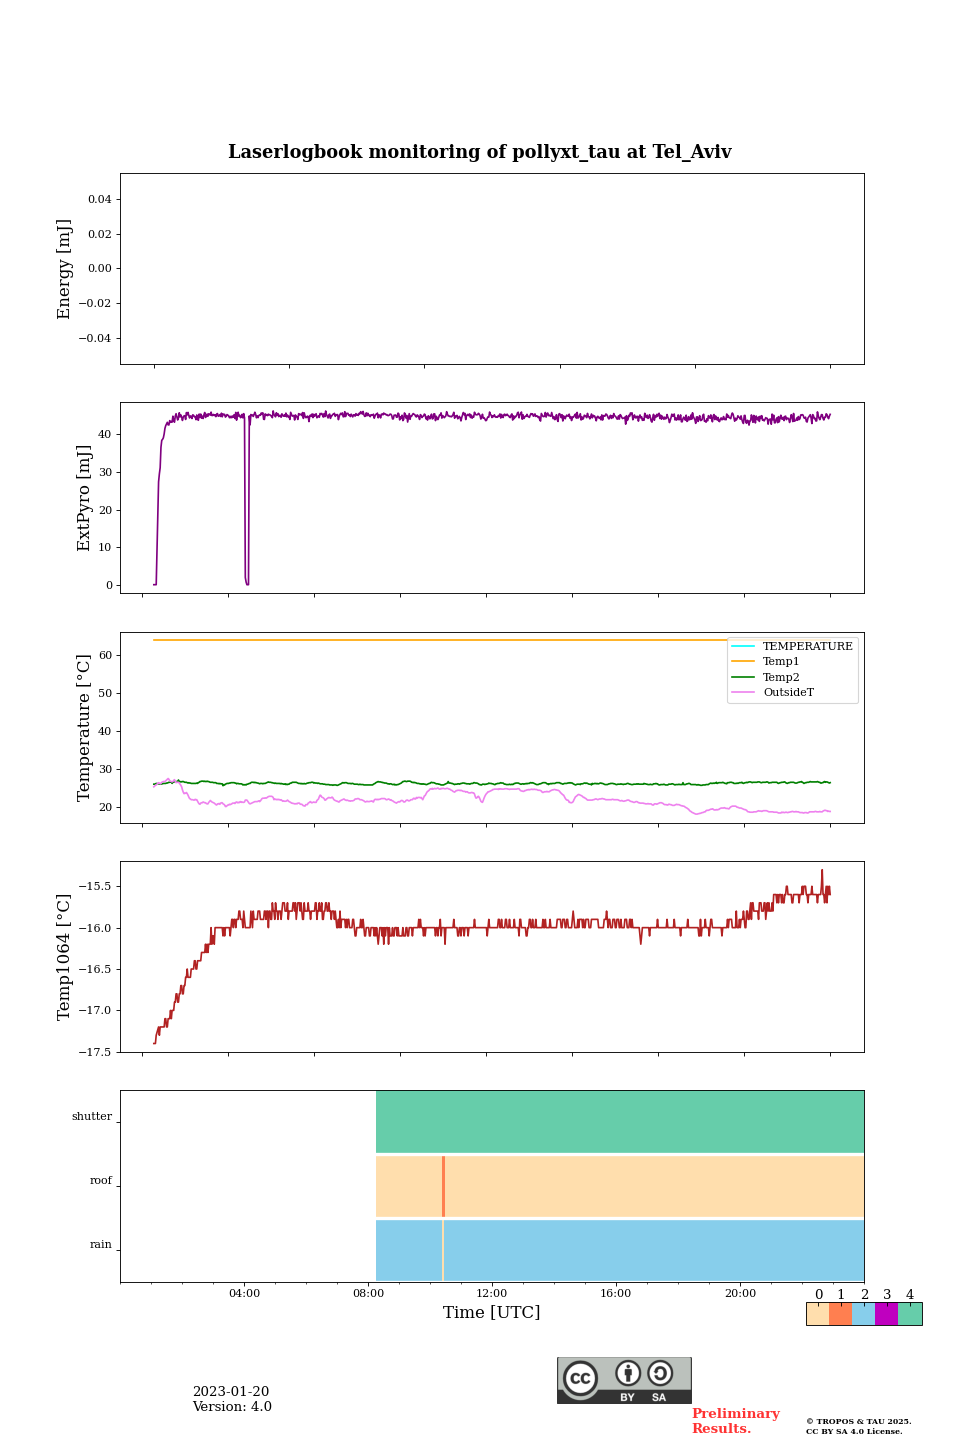Image resolution: width=960 pixels, height=1440 pixels.
Task: Click the OutsideT legend entry
Action: click(773, 692)
